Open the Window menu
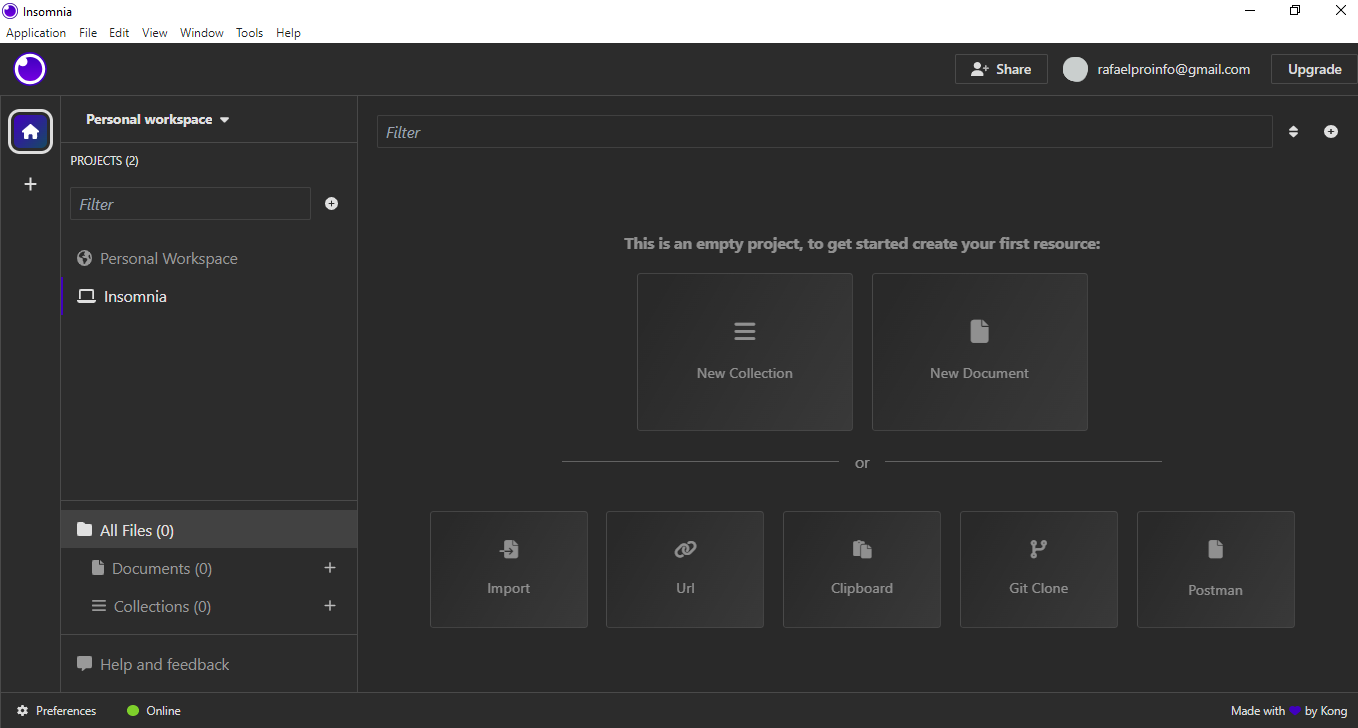The image size is (1358, 728). (202, 33)
